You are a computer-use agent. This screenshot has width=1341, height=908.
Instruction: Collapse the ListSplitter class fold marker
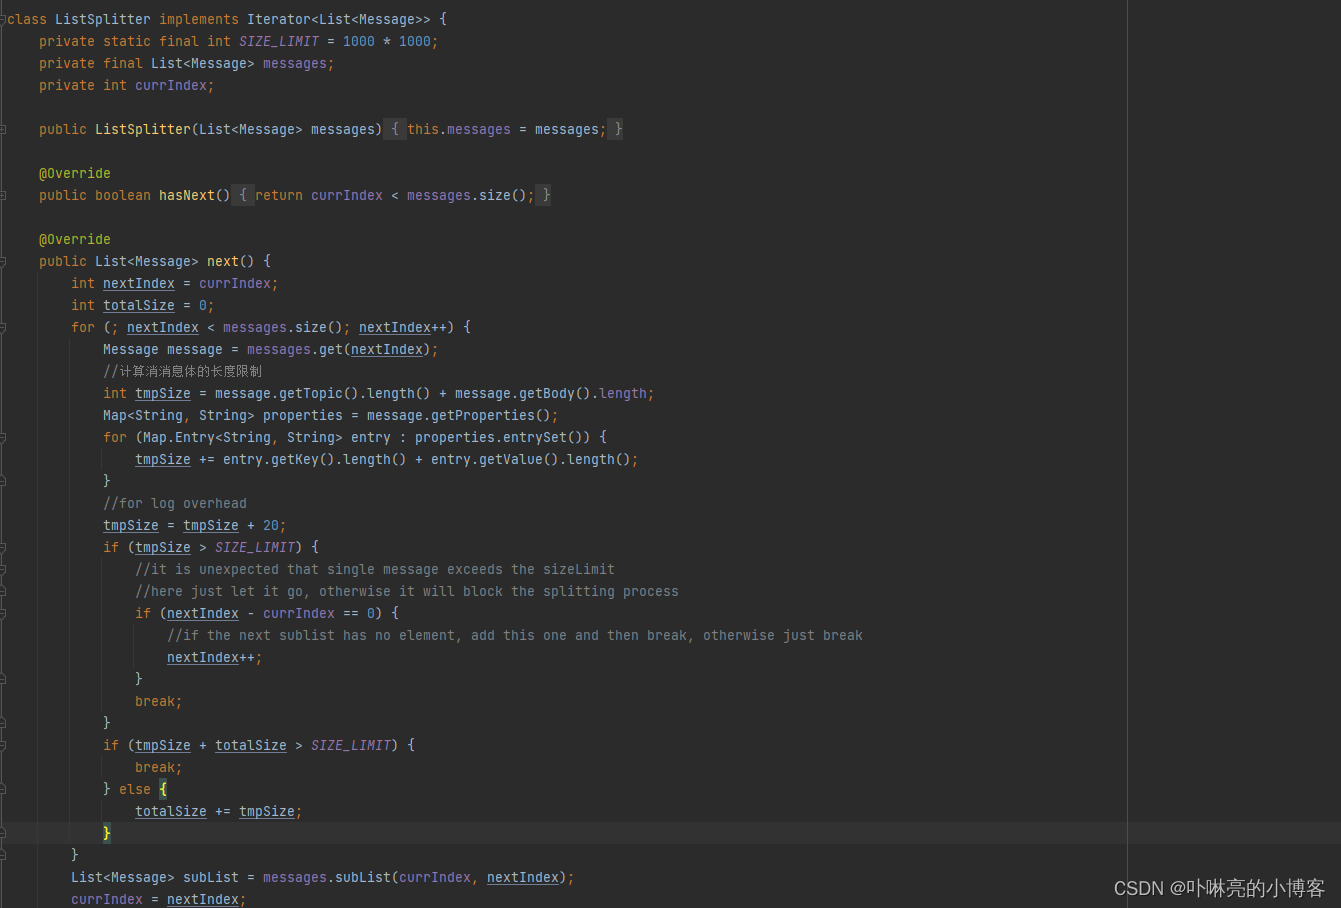3,19
